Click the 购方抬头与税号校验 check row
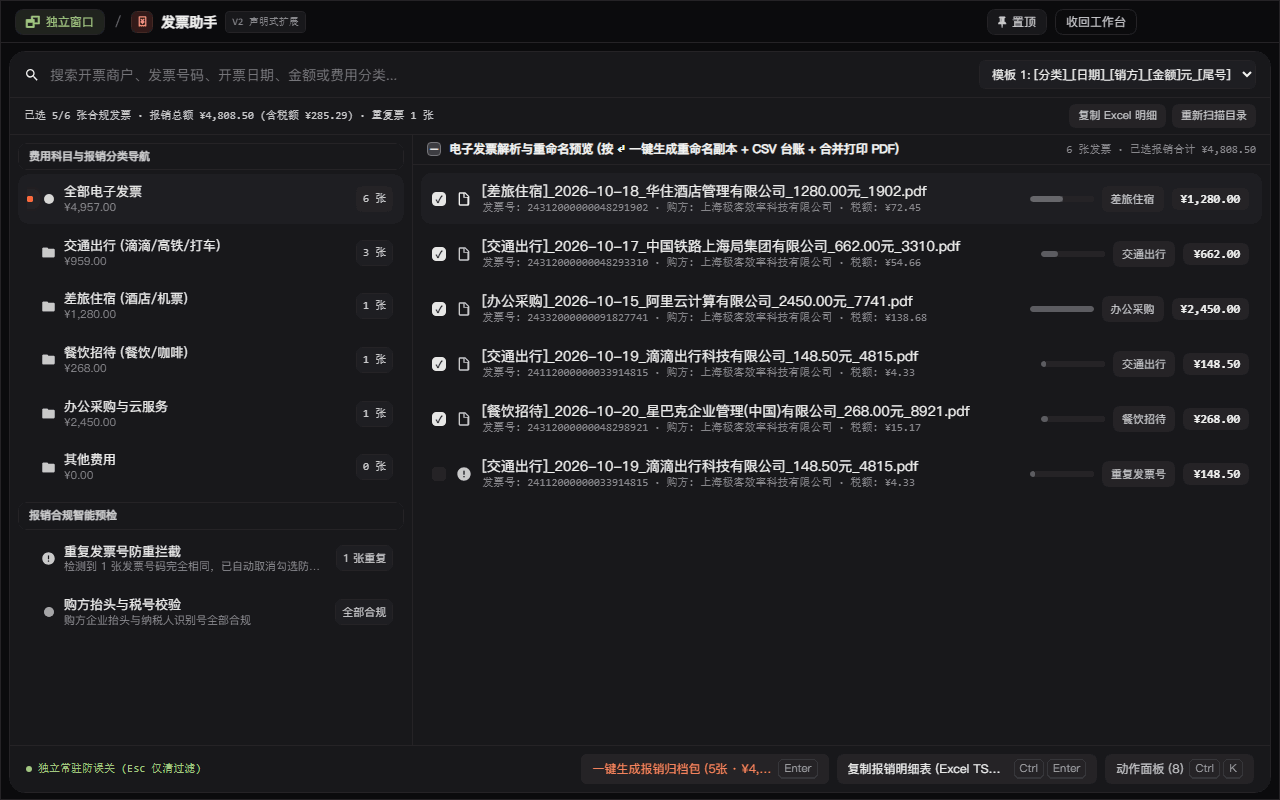The width and height of the screenshot is (1280, 800). 211,611
